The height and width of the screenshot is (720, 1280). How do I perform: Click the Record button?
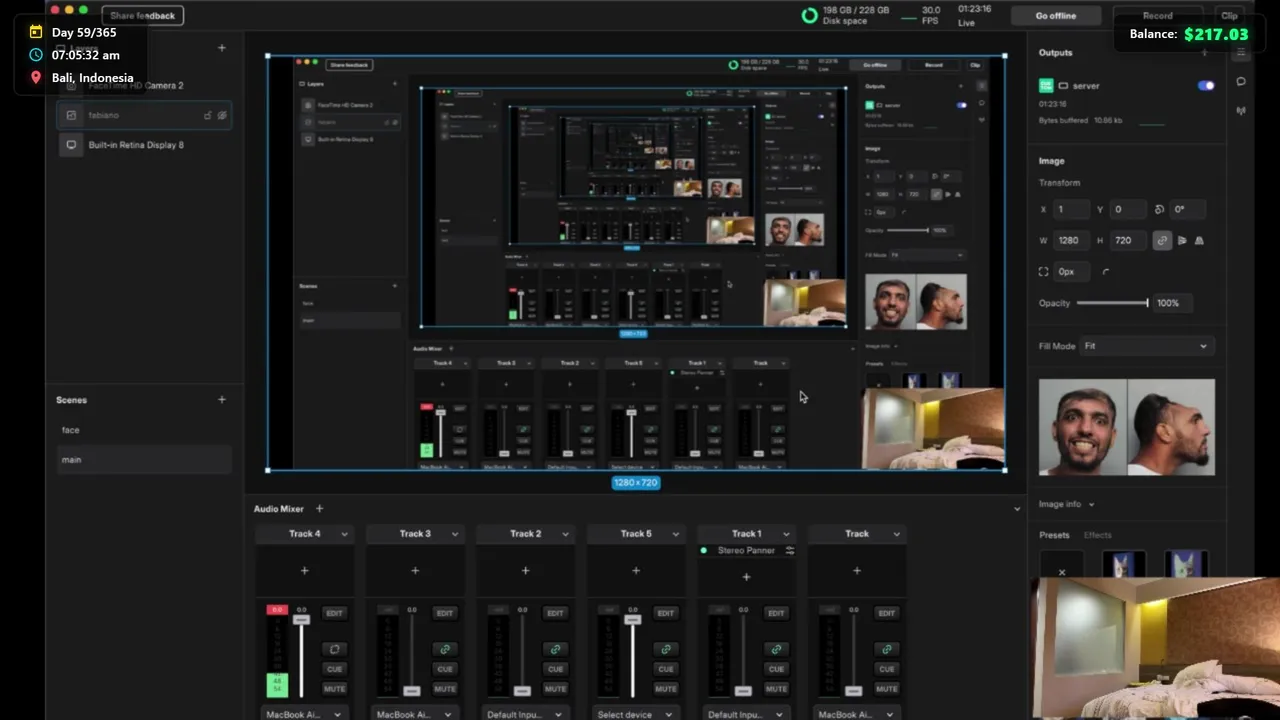click(1157, 16)
